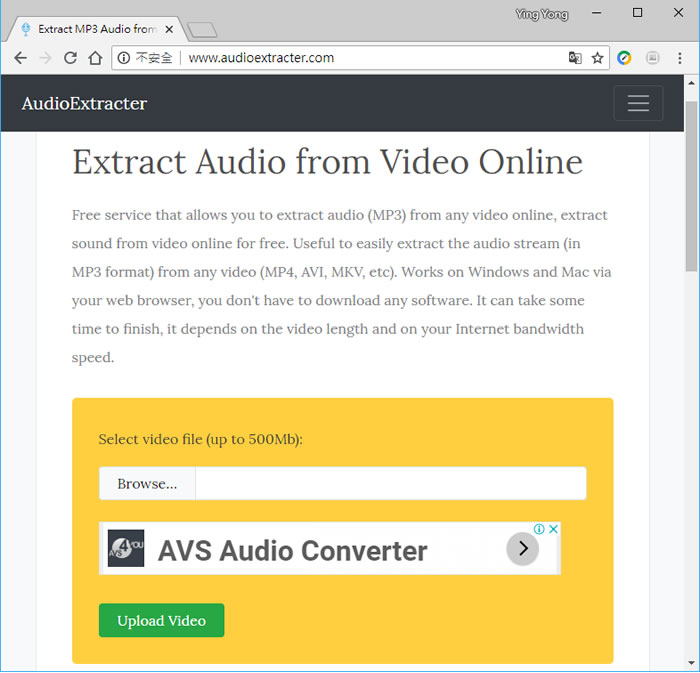The width and height of the screenshot is (700, 673).
Task: Click the URL address bar field
Action: (x=370, y=58)
